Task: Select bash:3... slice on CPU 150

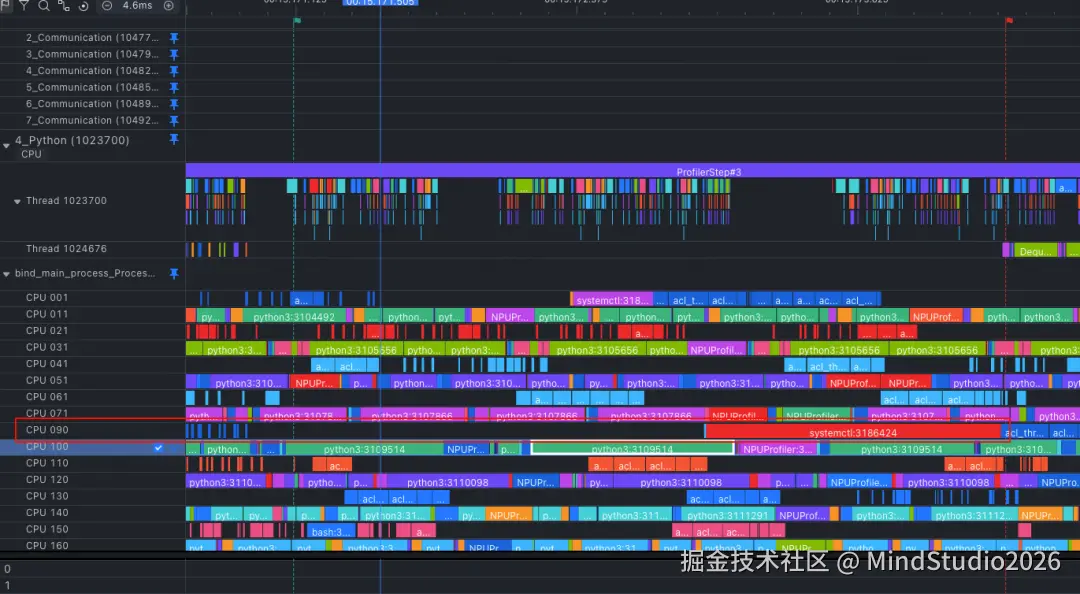Action: [330, 531]
